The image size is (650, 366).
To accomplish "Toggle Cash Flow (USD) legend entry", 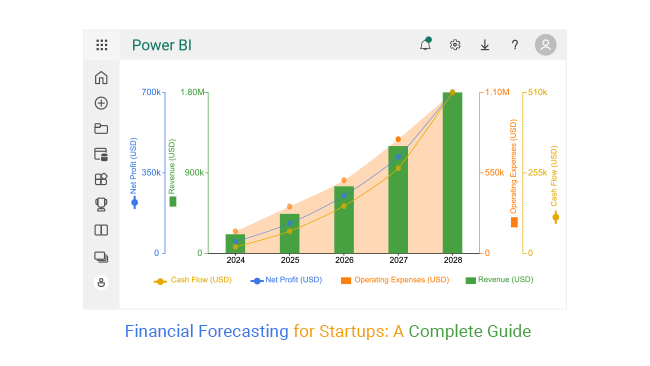I will [x=193, y=280].
